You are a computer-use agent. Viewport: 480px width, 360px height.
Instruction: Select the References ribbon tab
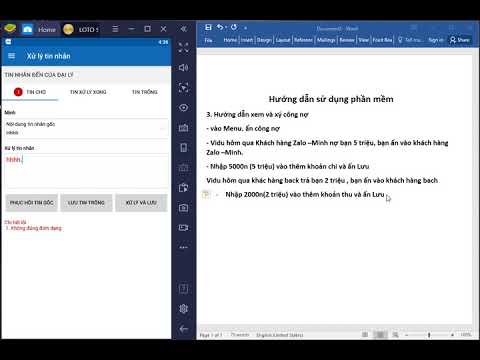pyautogui.click(x=303, y=40)
